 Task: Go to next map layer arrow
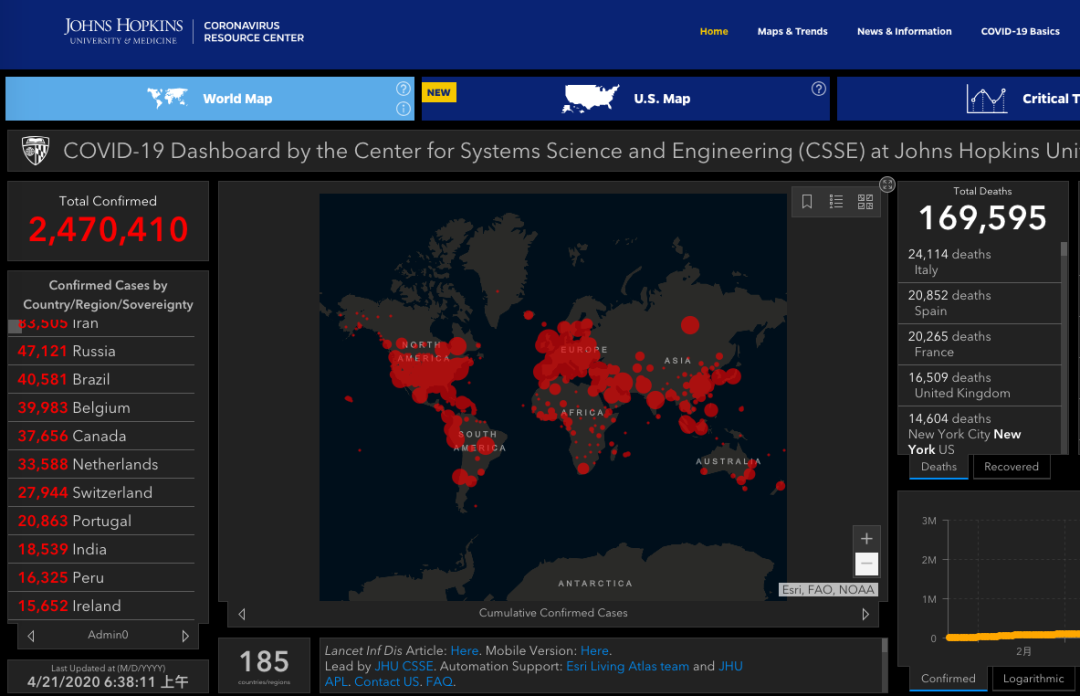coord(865,613)
